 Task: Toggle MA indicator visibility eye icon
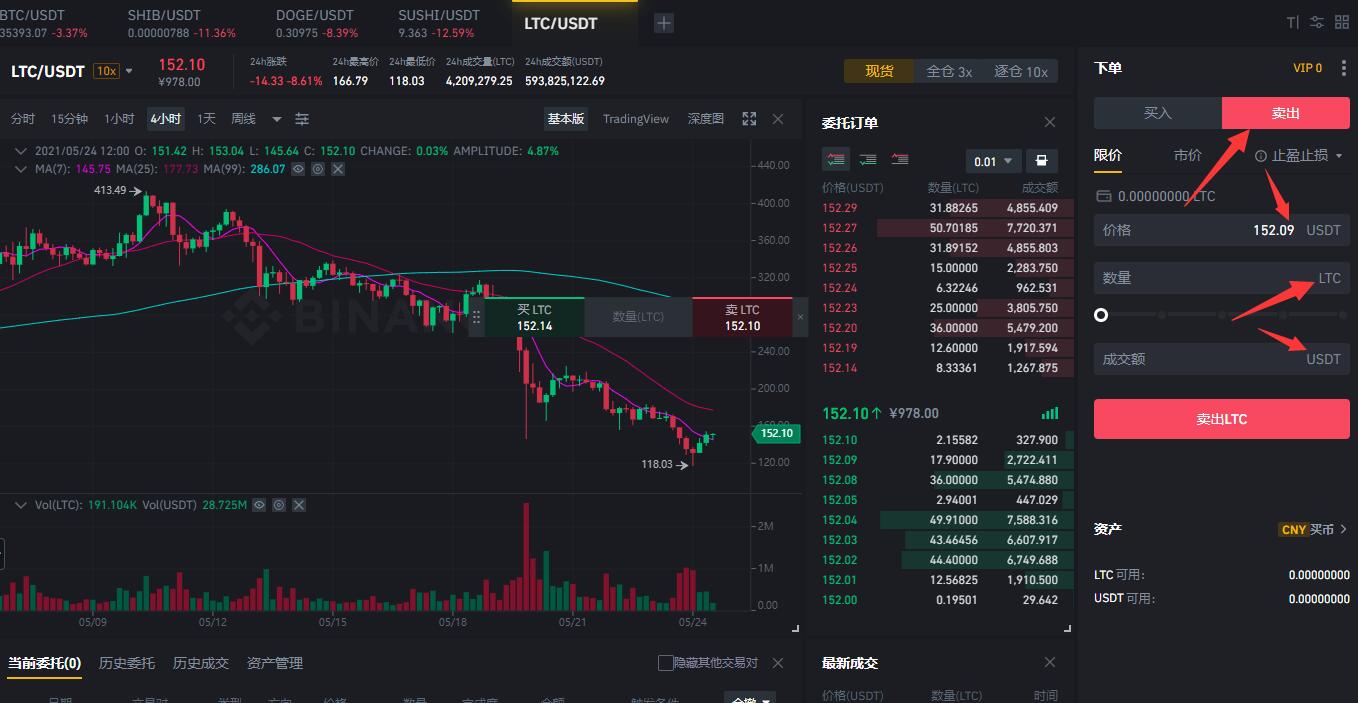coord(298,170)
